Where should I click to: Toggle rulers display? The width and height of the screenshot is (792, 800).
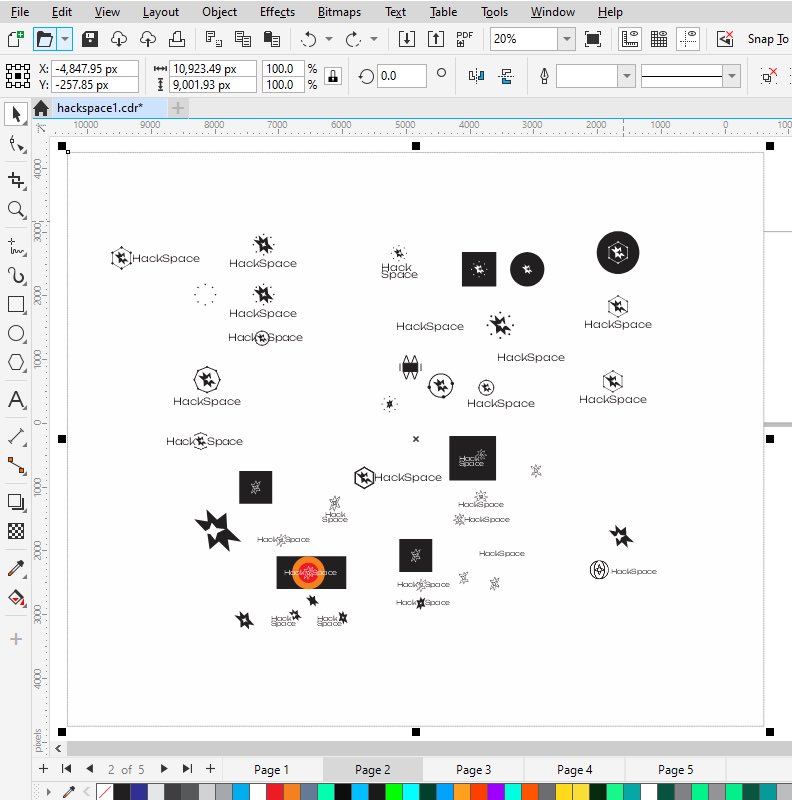(630, 39)
